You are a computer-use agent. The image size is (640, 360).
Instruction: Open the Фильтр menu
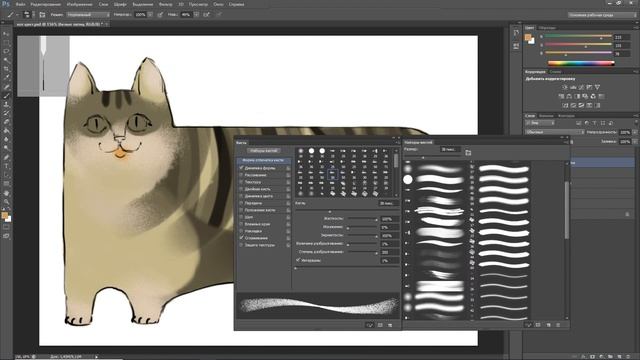point(165,4)
